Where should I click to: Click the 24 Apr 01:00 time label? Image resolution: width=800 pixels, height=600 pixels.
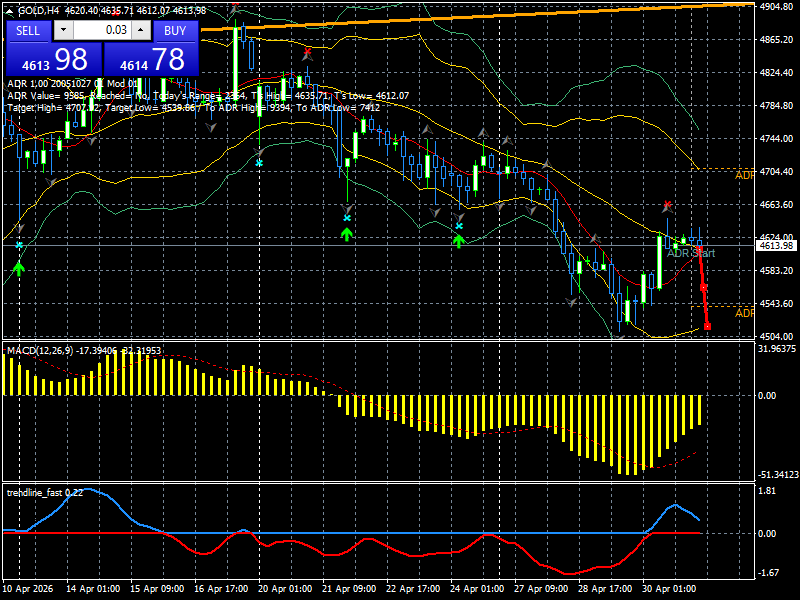pos(477,588)
